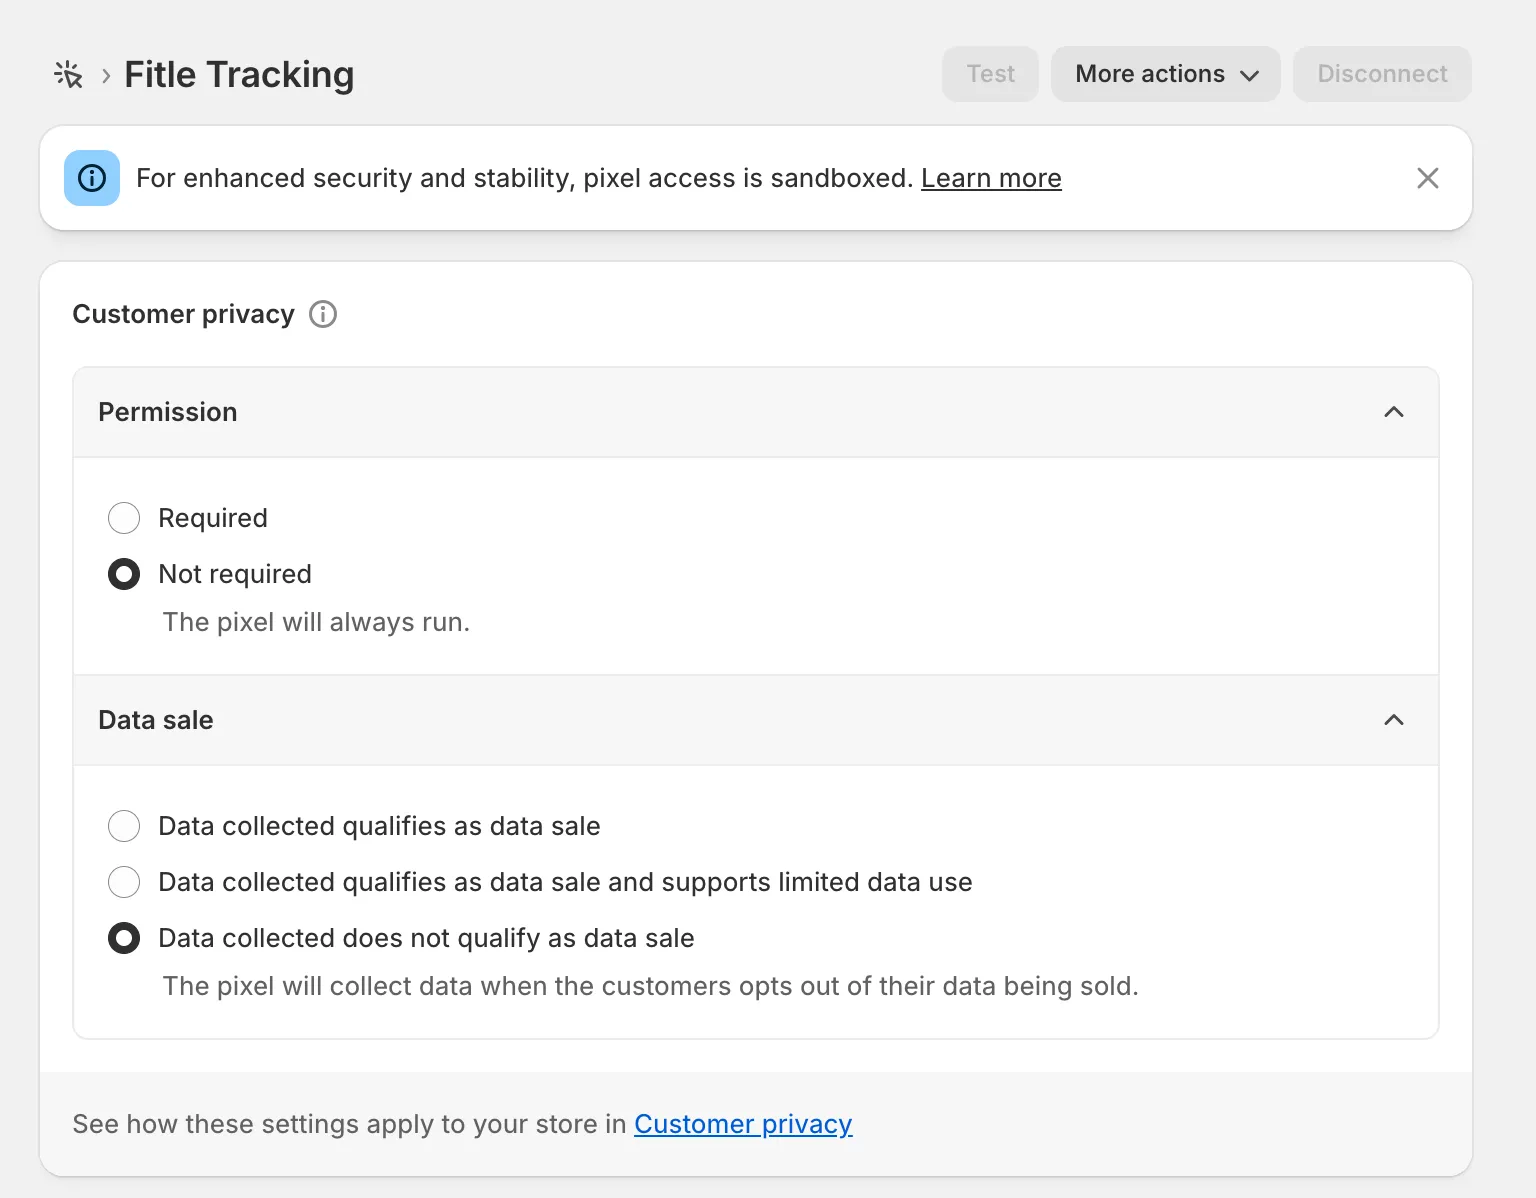The image size is (1536, 1198).
Task: Select data sale with limited data use
Action: click(124, 882)
